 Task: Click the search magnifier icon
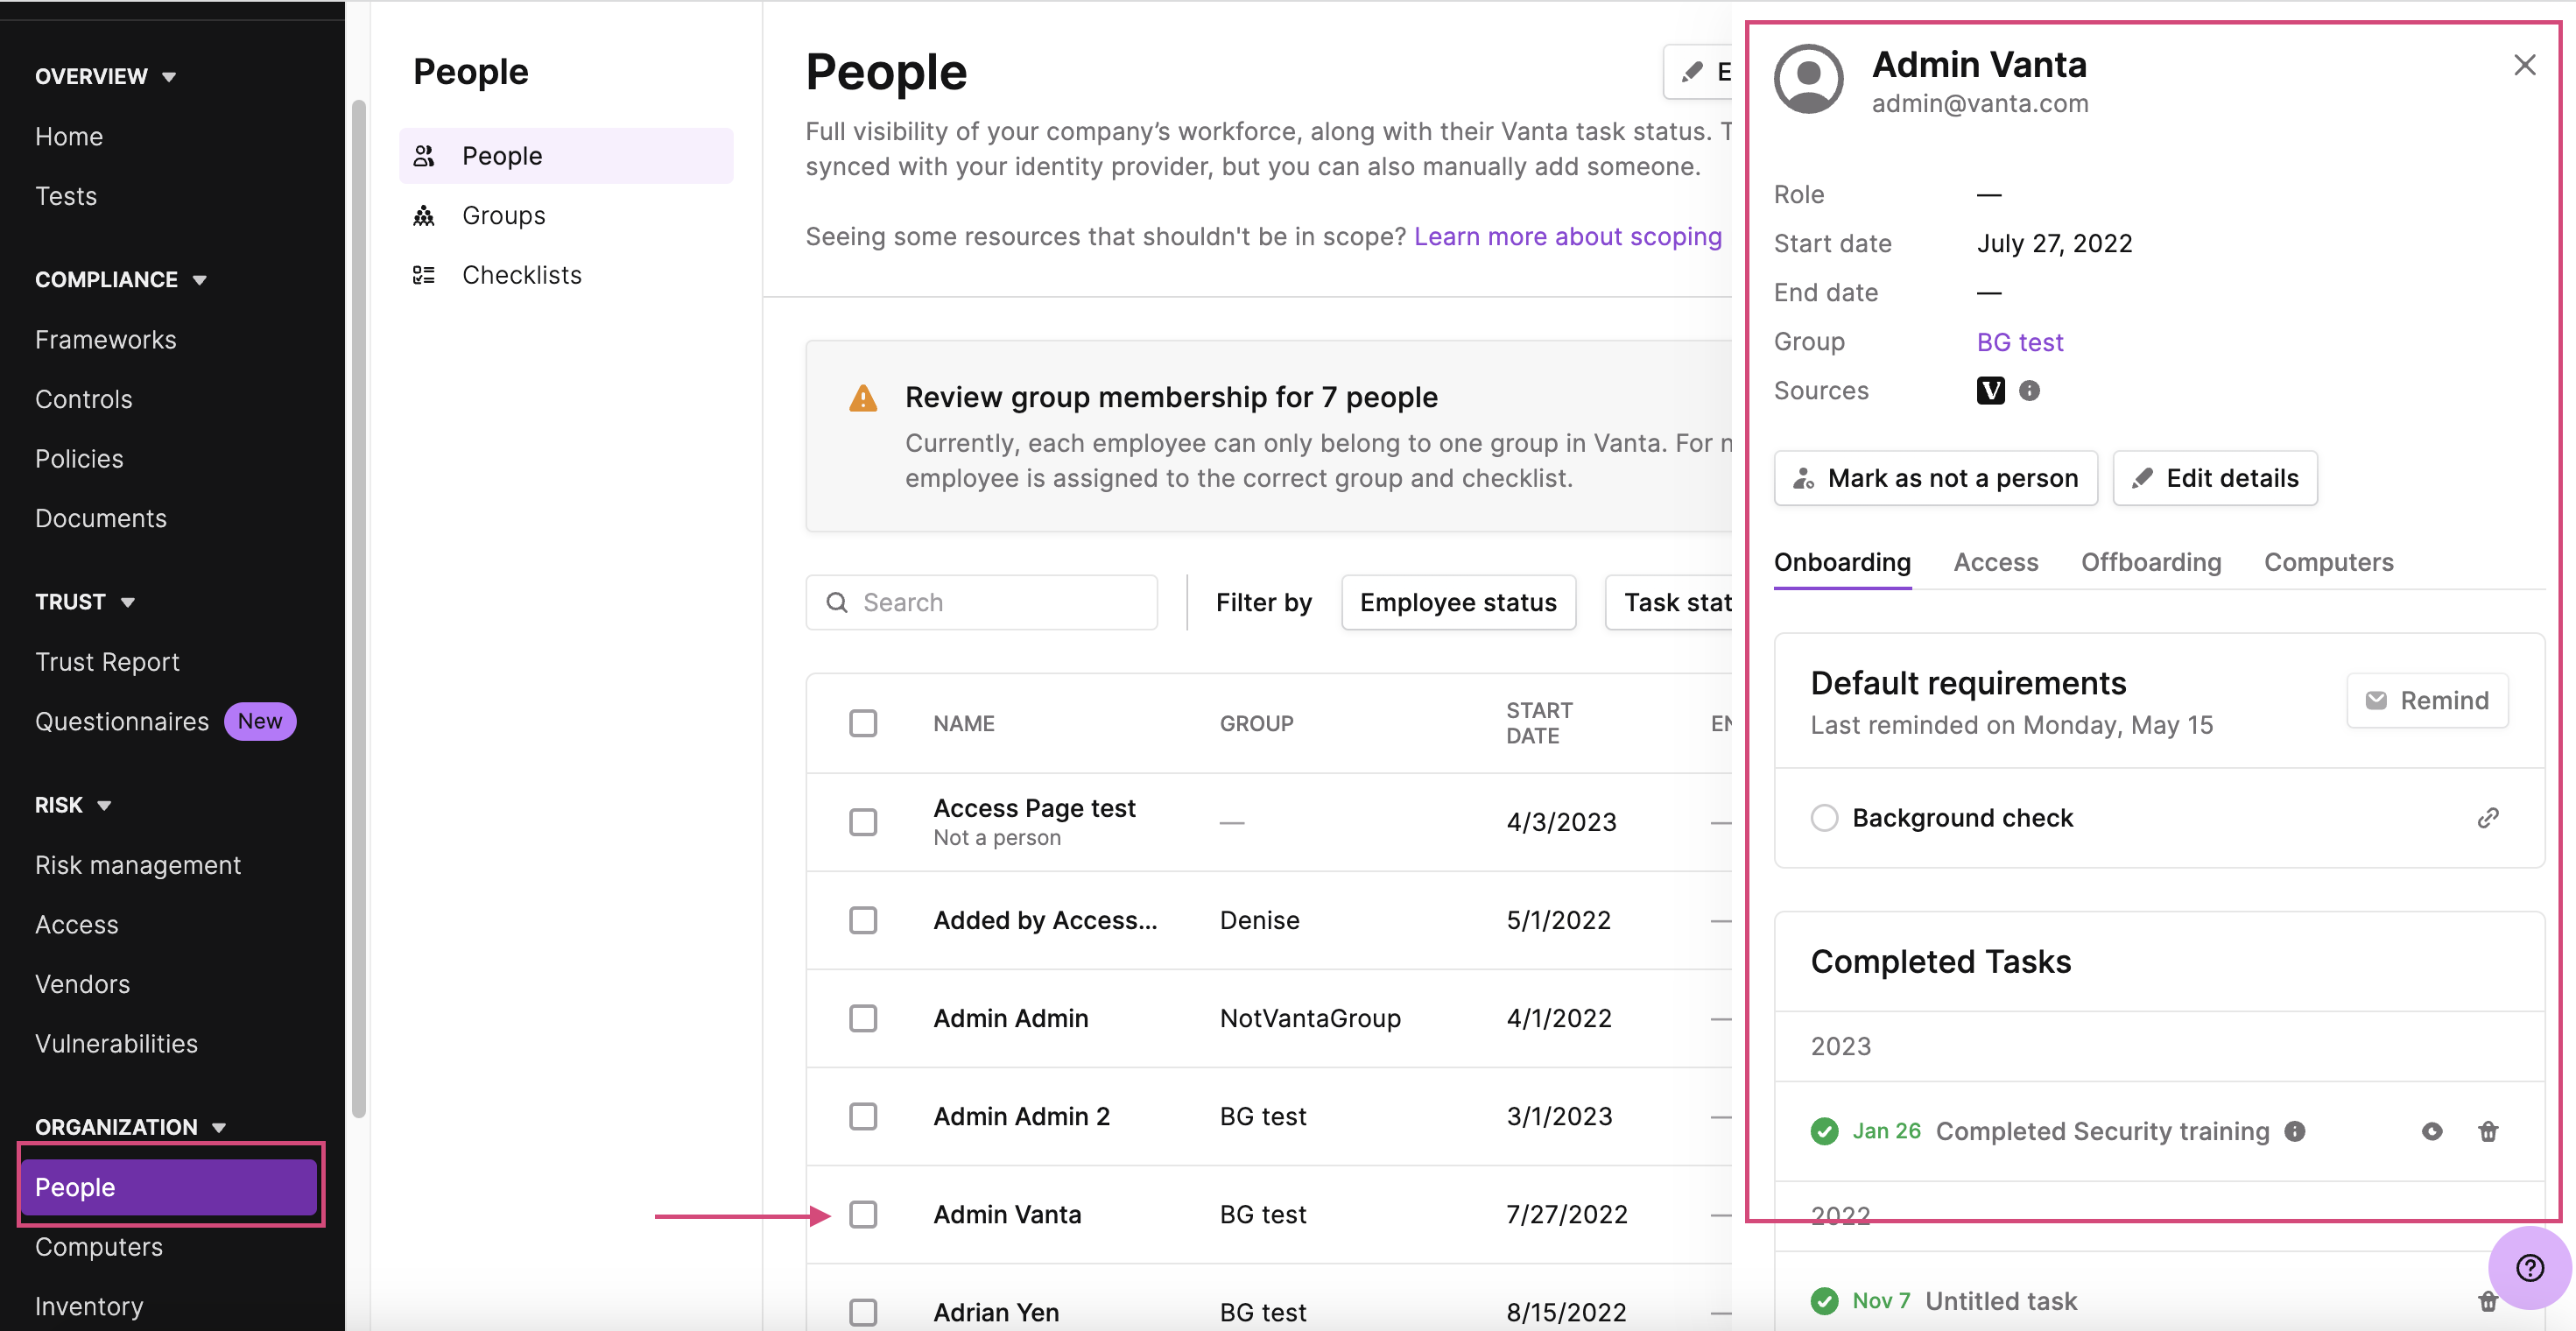tap(837, 602)
